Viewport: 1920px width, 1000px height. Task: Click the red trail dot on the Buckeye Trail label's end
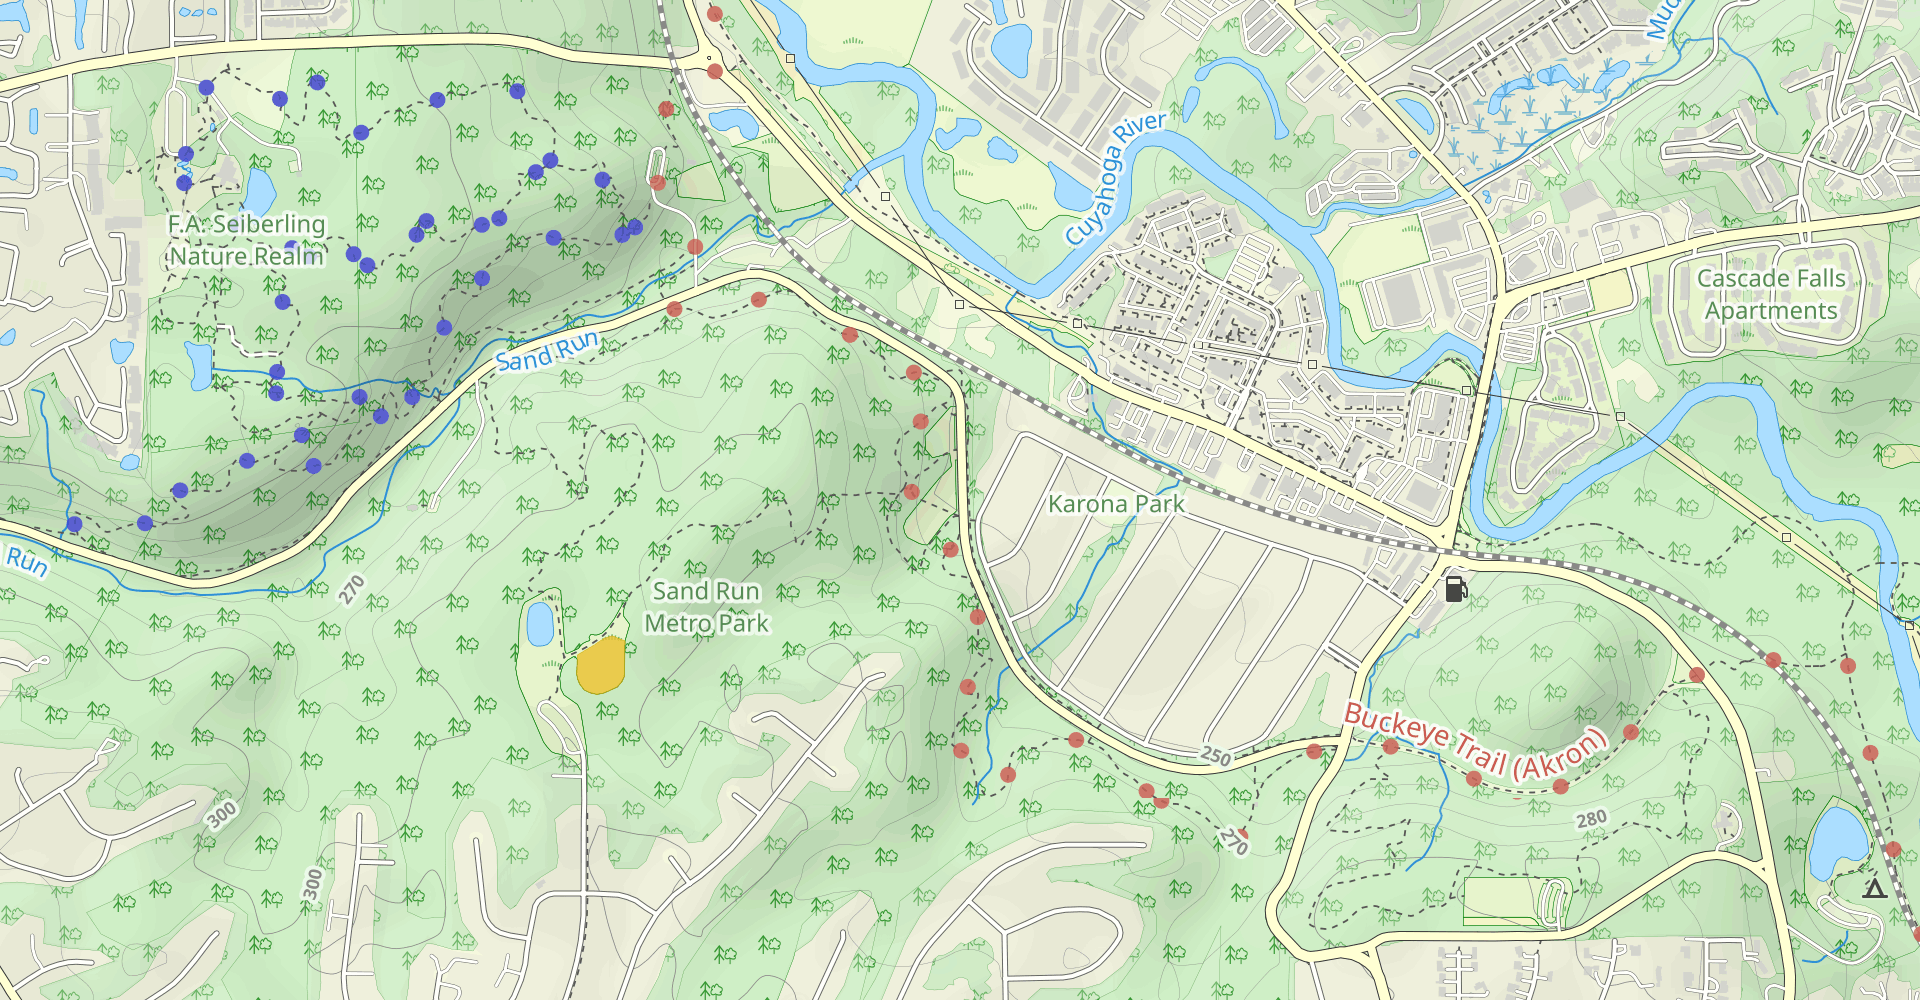coord(1631,732)
